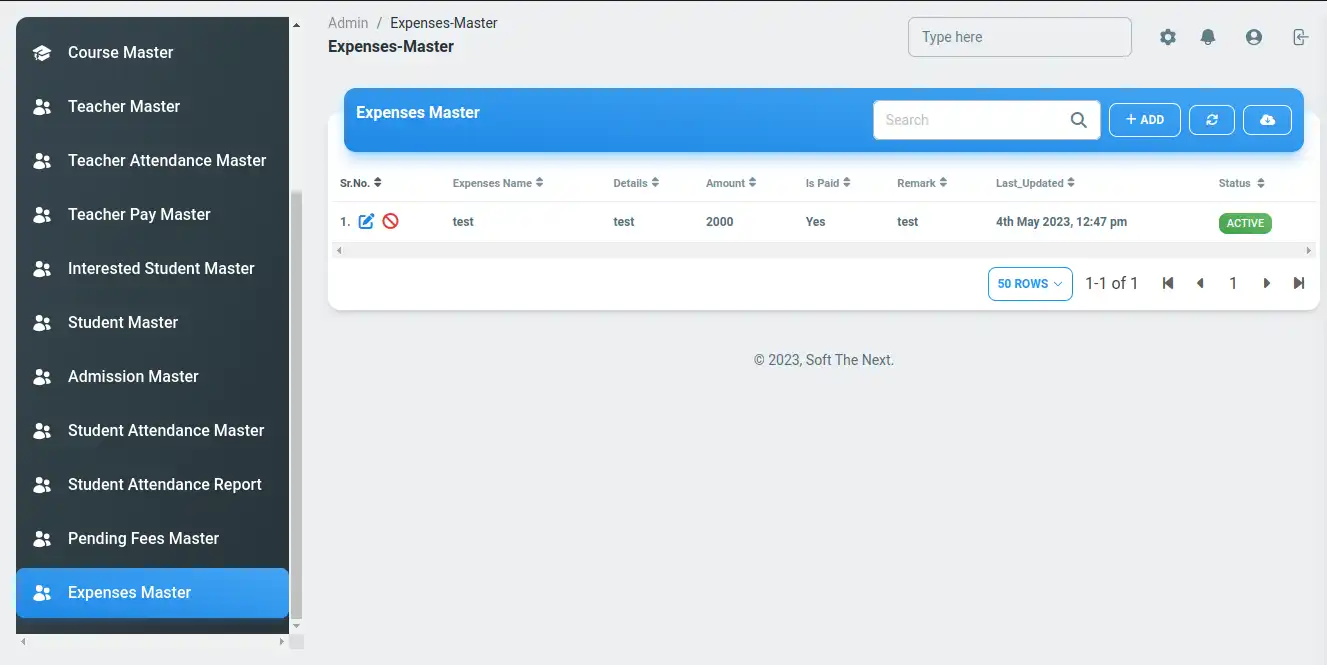Toggle the ACTIVE status badge

pos(1245,223)
